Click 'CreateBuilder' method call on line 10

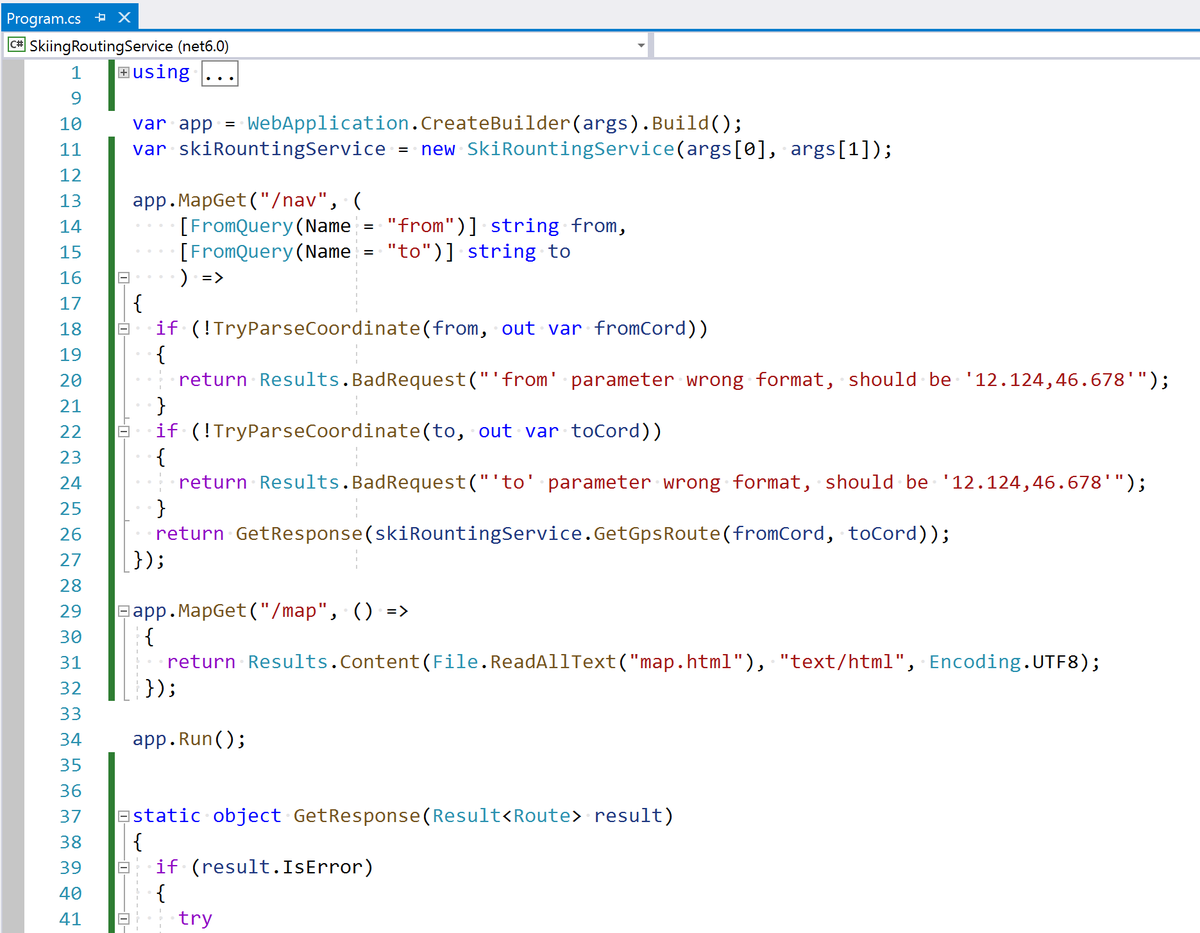pyautogui.click(x=496, y=123)
